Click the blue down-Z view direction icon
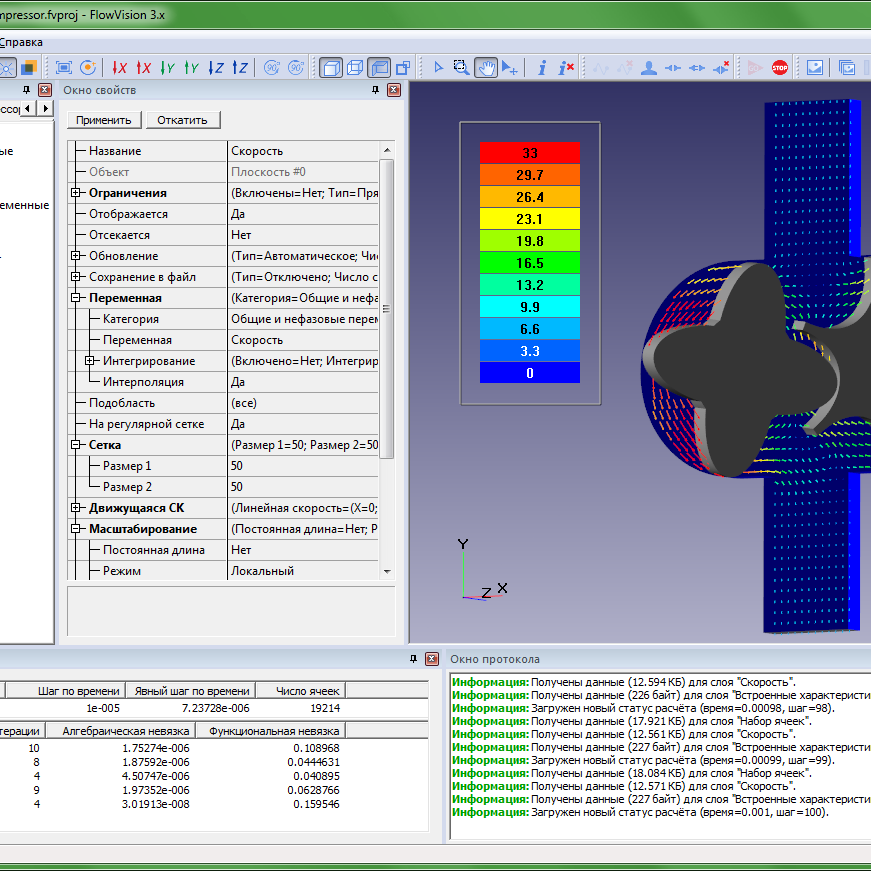 (x=216, y=67)
